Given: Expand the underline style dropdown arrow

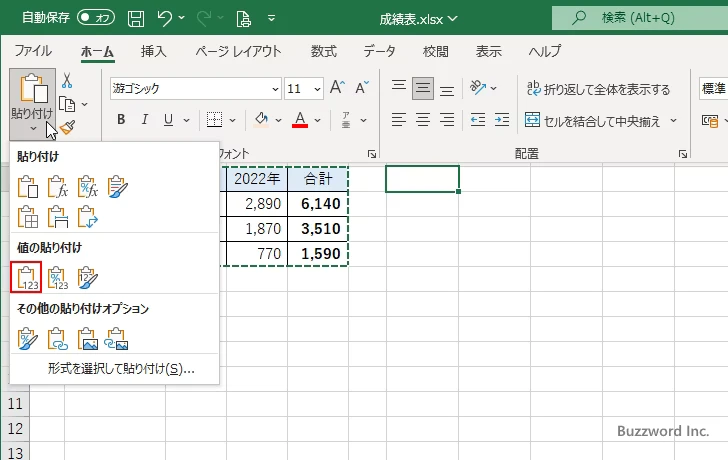Looking at the screenshot, I should click(x=186, y=120).
